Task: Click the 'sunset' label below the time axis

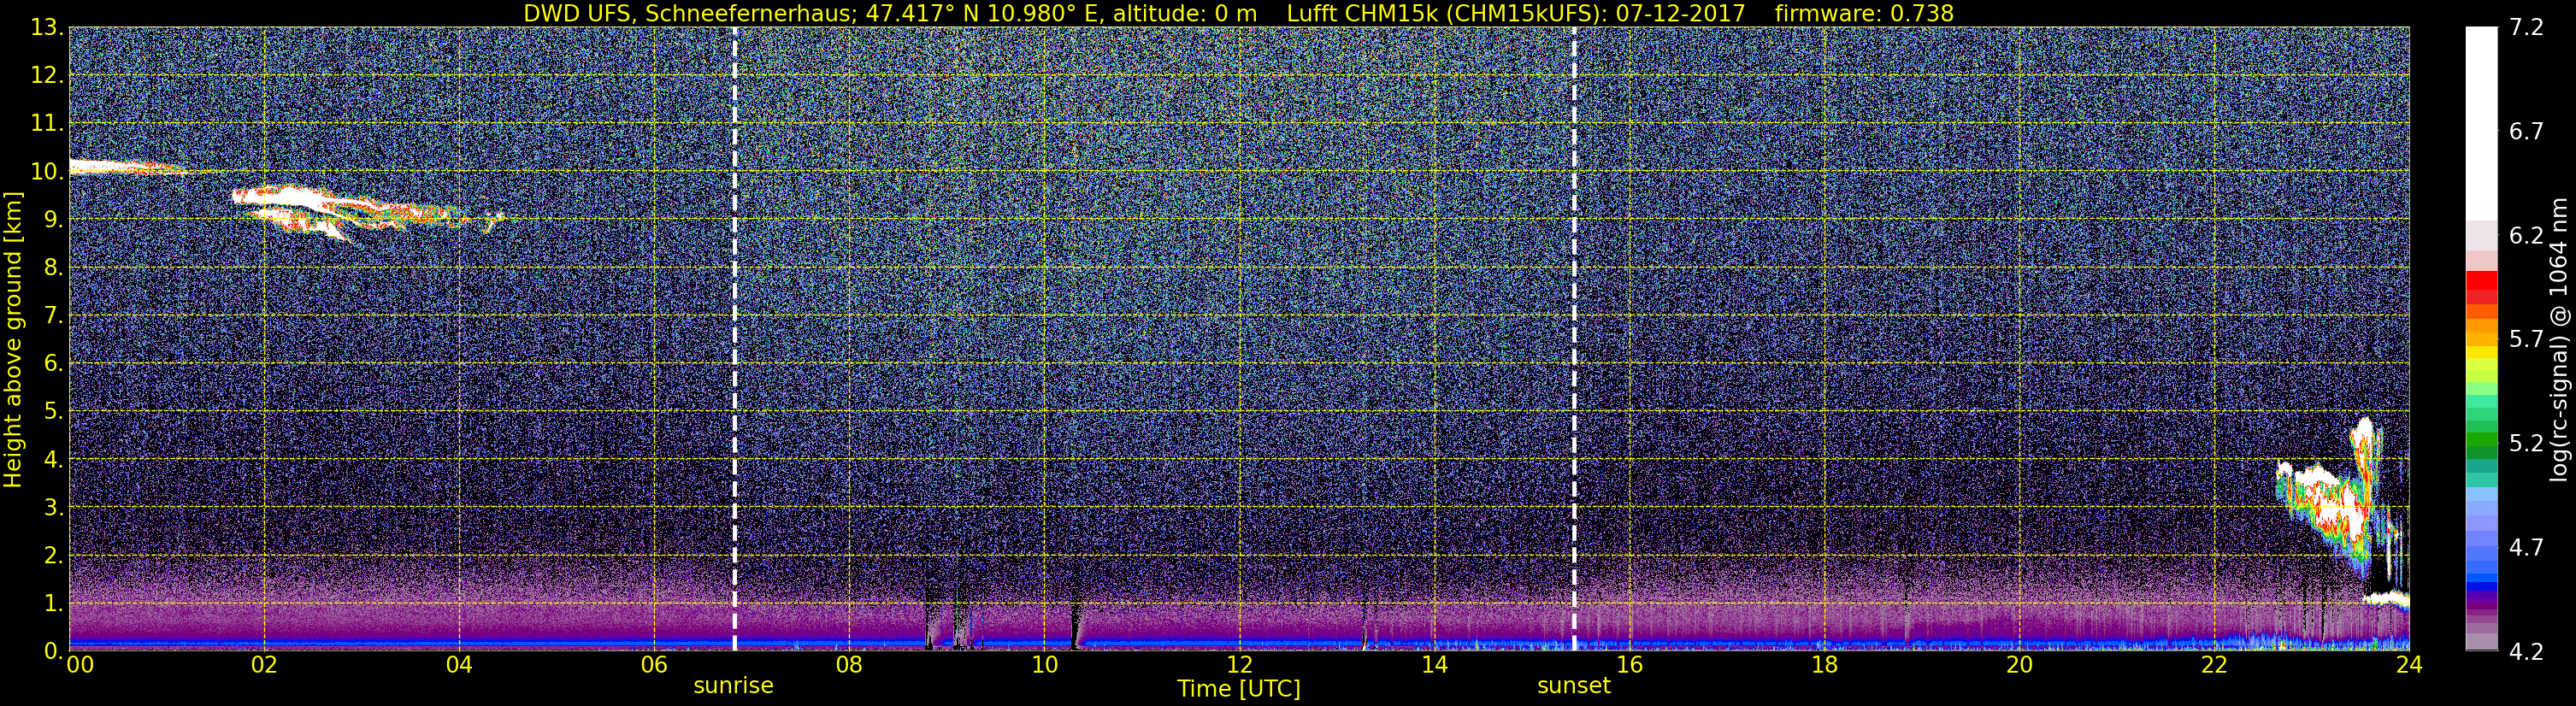Action: [x=1574, y=686]
